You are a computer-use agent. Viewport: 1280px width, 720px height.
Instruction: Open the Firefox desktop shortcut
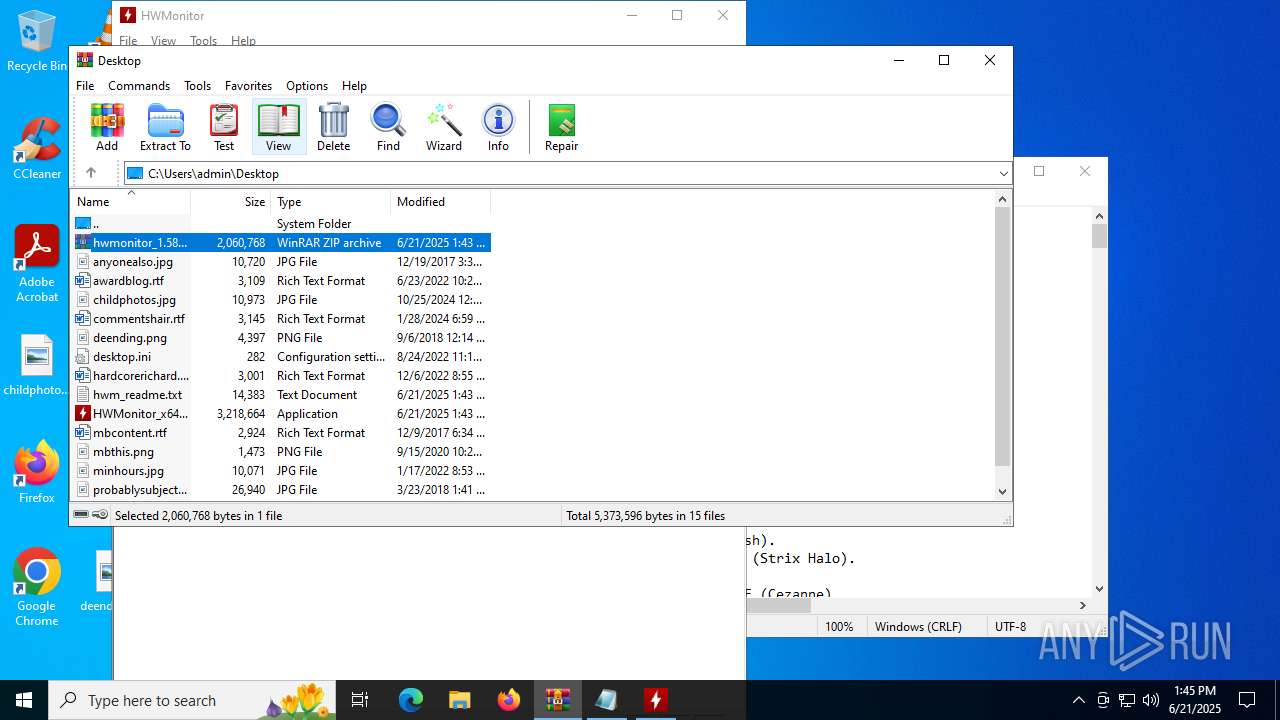click(x=37, y=472)
